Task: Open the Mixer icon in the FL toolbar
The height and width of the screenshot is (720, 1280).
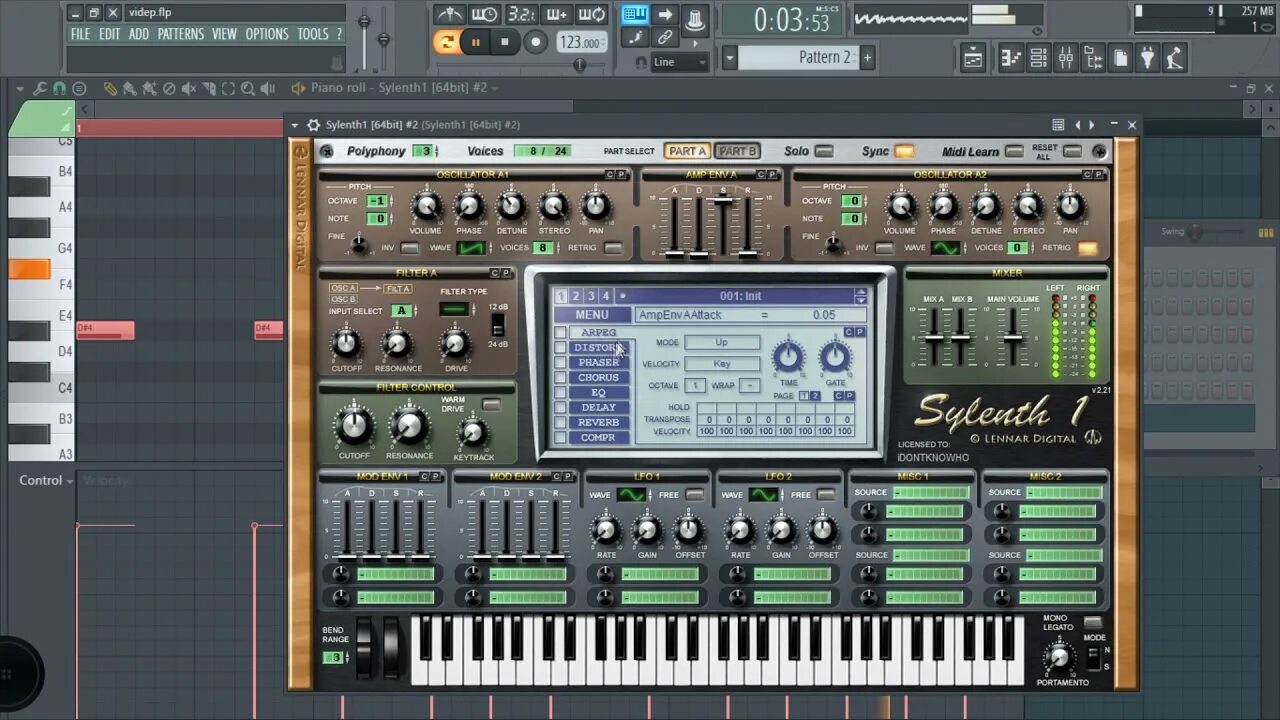Action: (1065, 58)
